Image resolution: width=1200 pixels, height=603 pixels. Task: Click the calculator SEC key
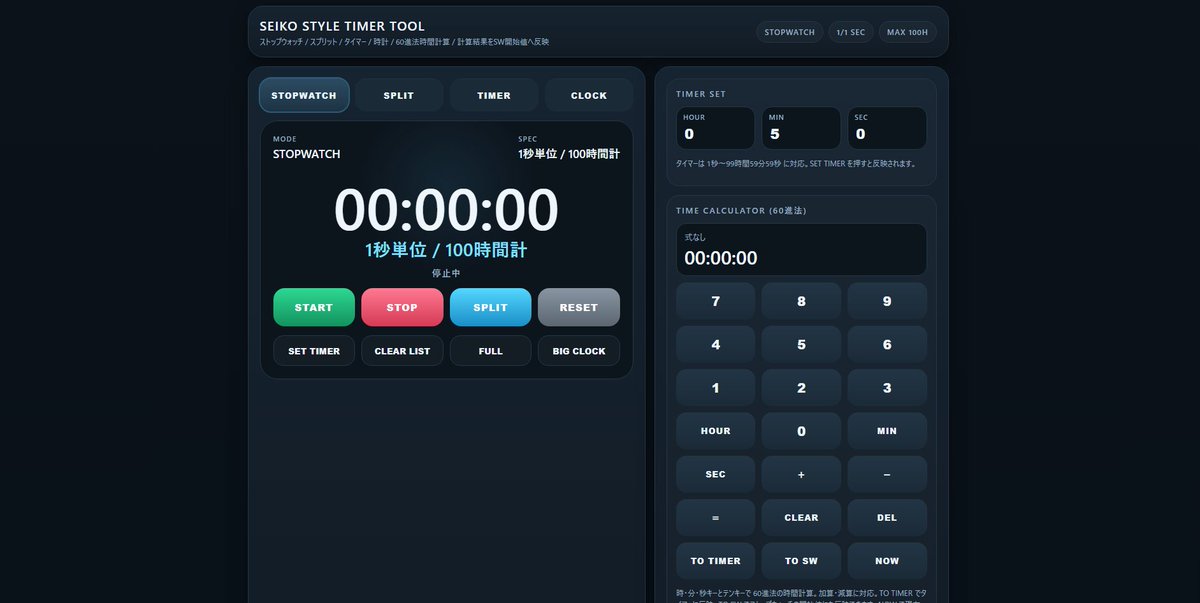[x=715, y=474]
